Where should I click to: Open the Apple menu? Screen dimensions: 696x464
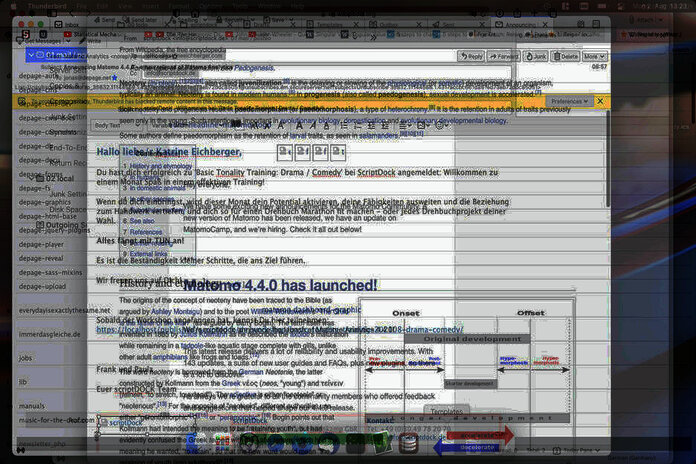coord(13,6)
